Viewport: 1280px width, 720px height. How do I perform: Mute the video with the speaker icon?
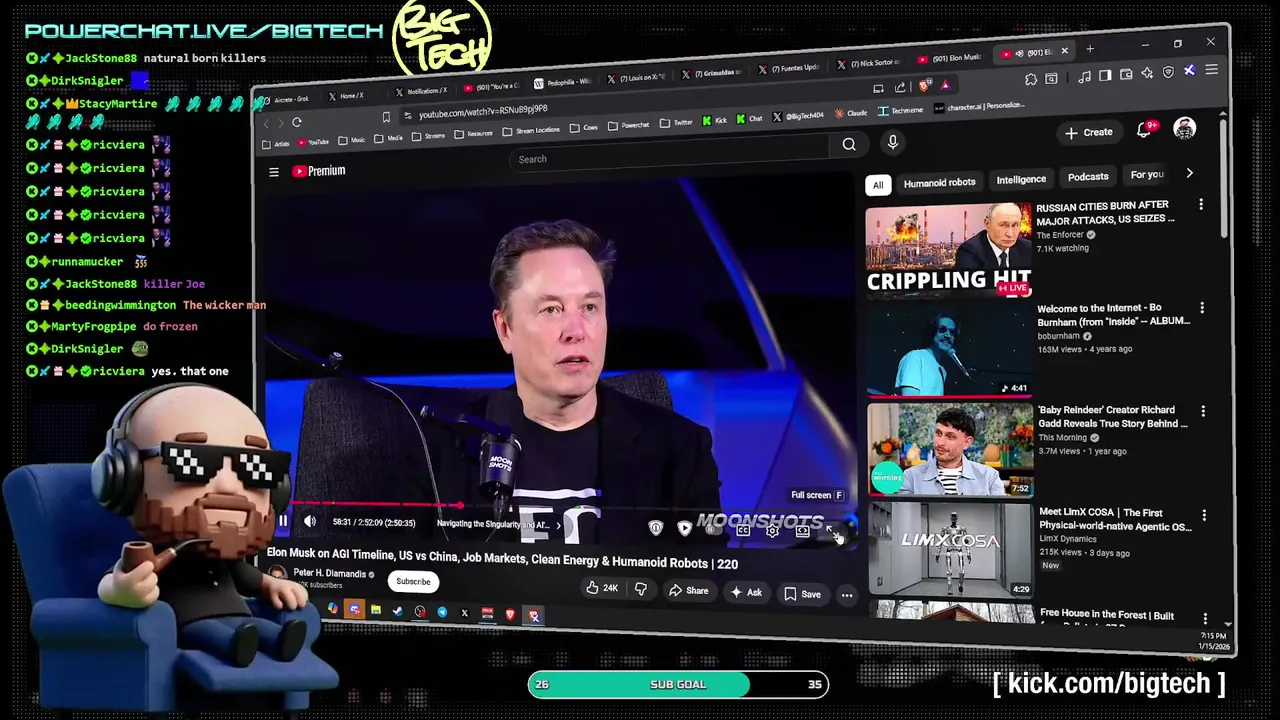[x=309, y=521]
